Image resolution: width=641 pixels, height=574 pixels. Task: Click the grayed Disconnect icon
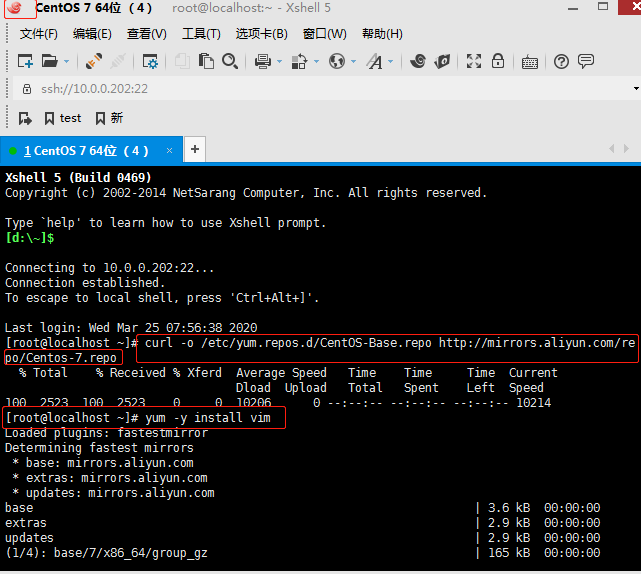[x=118, y=61]
